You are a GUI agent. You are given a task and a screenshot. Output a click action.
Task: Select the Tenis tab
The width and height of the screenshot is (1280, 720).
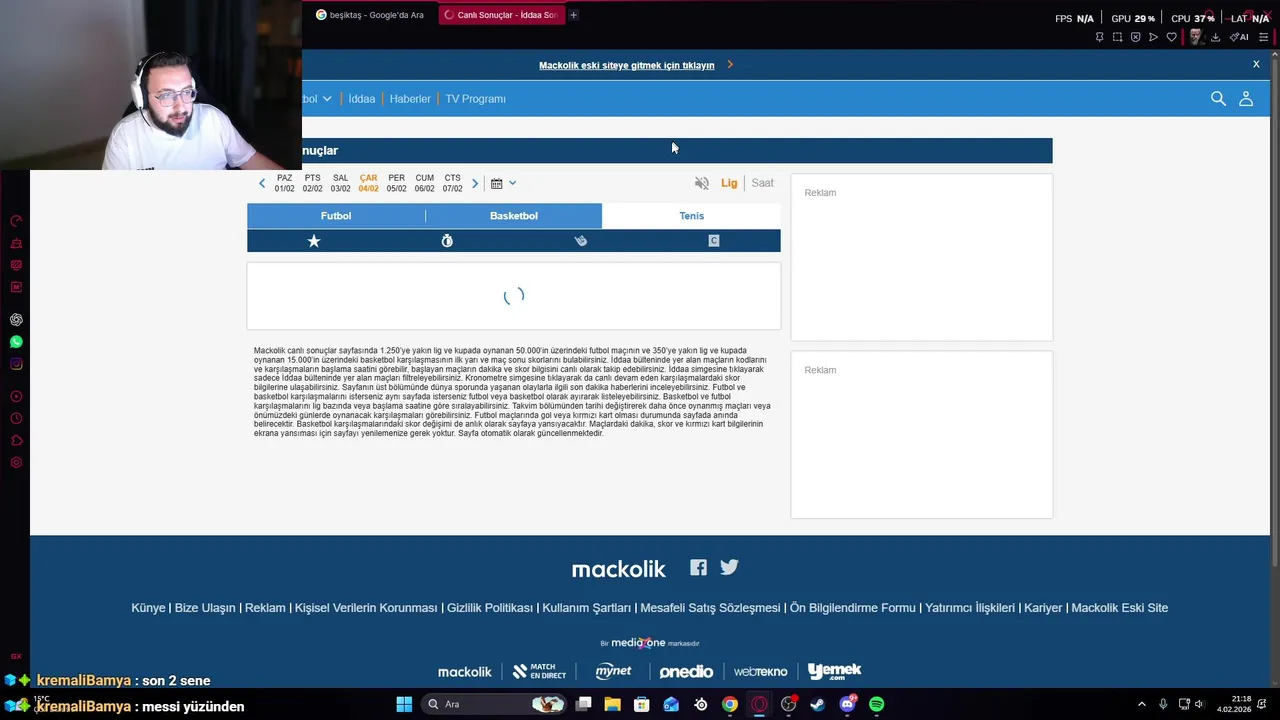(x=692, y=216)
